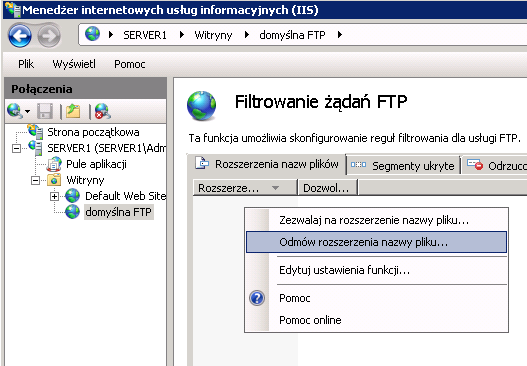Select Default Web Site in the tree
527x366 pixels.
[x=125, y=196]
